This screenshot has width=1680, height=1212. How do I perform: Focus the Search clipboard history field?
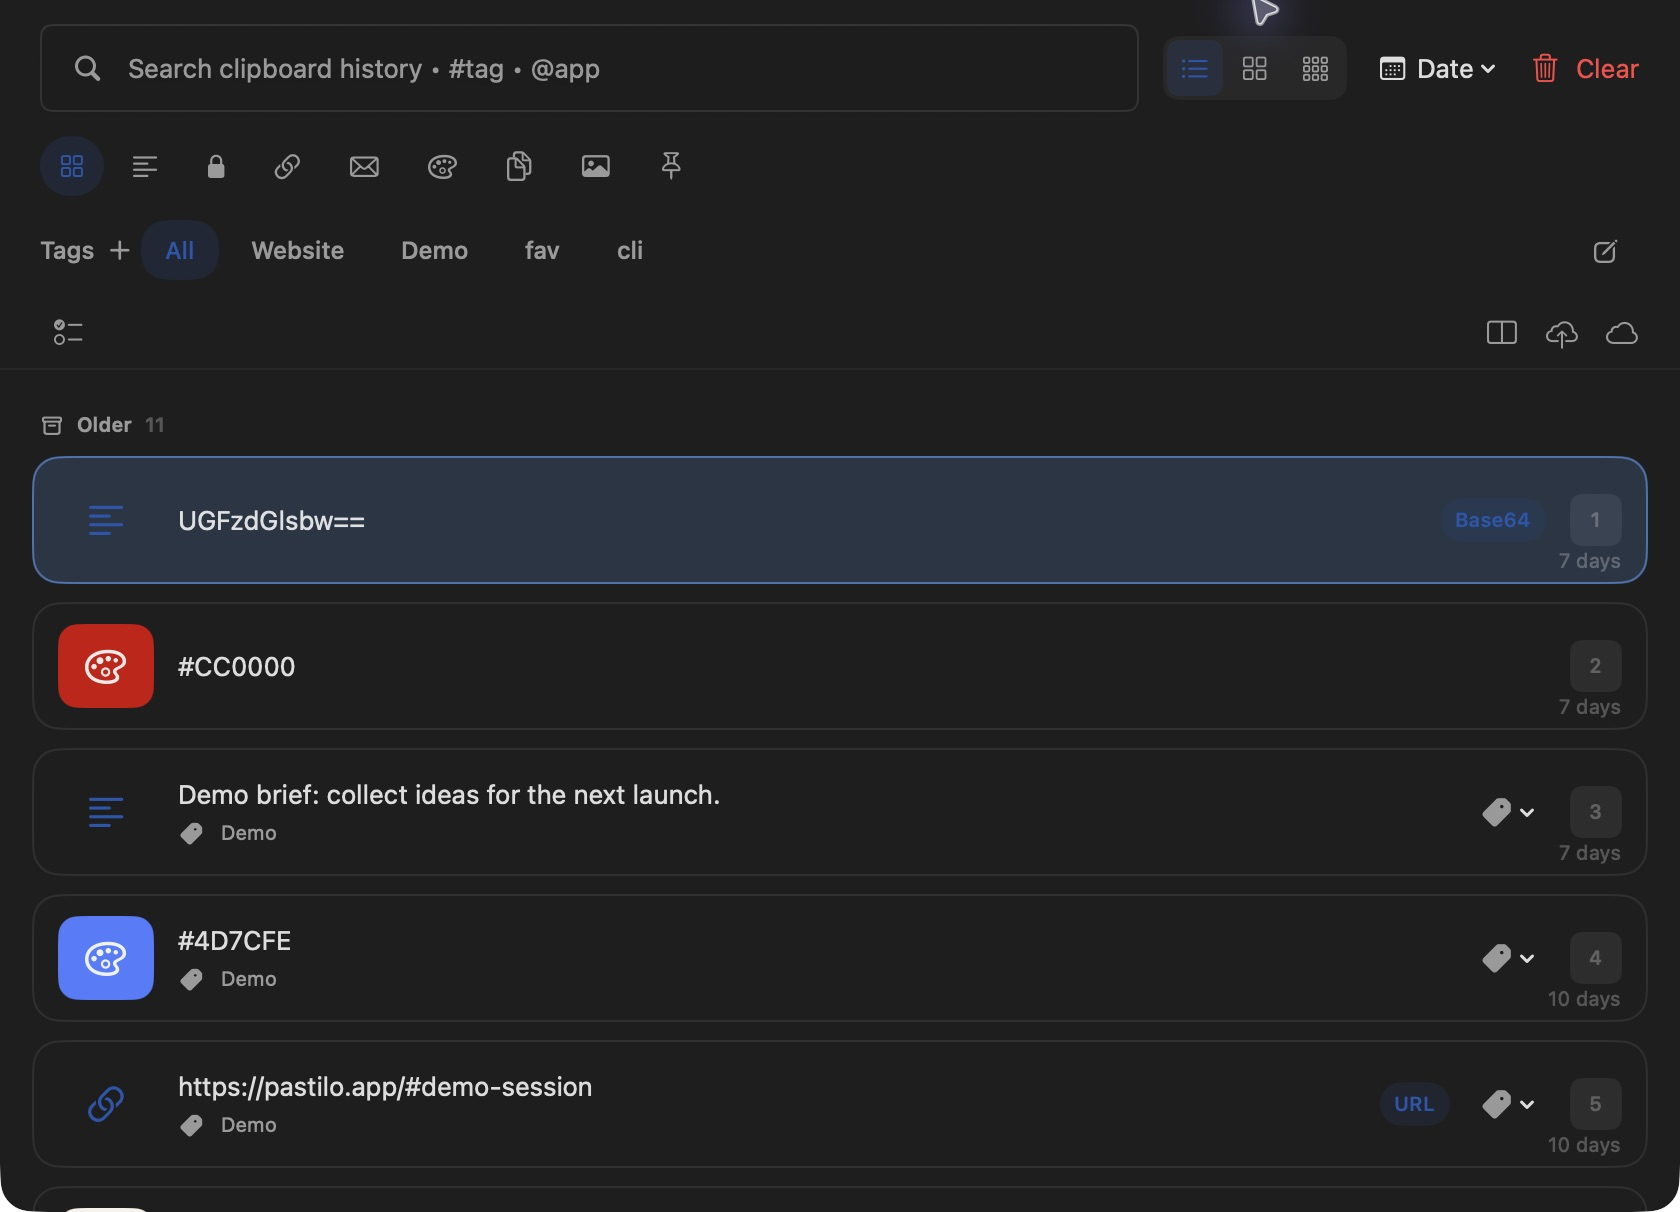589,68
